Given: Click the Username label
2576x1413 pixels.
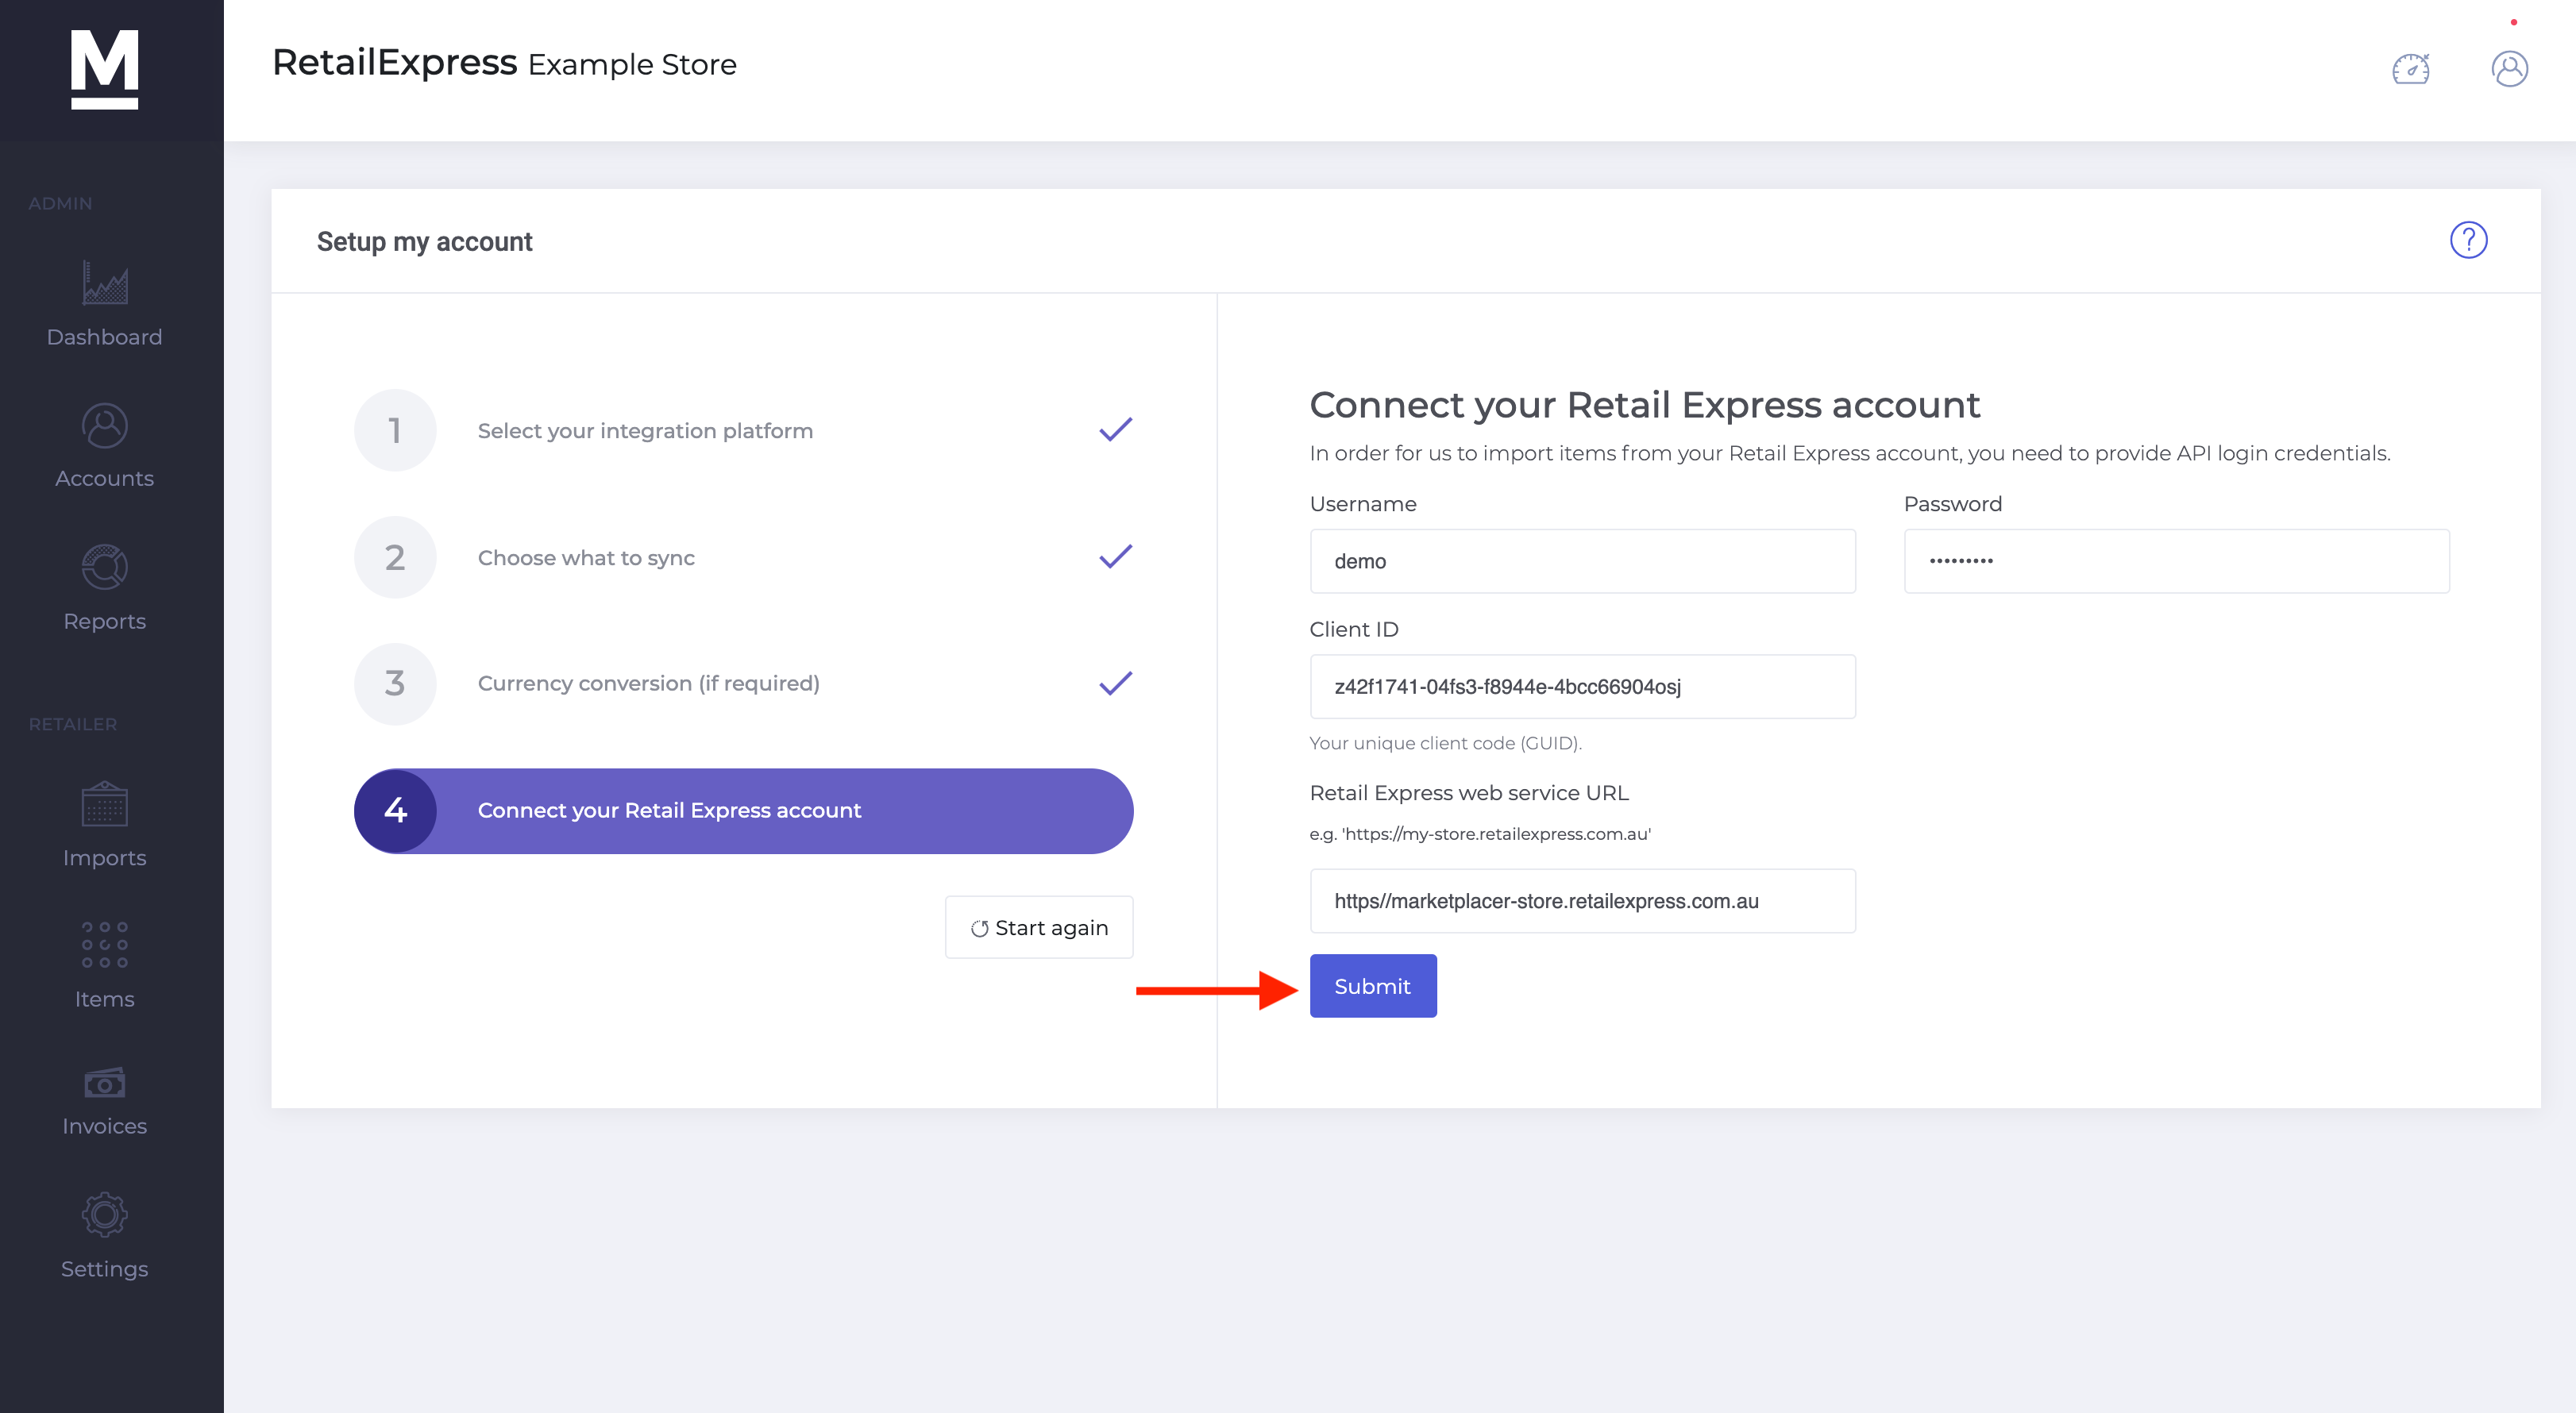Looking at the screenshot, I should pyautogui.click(x=1363, y=504).
